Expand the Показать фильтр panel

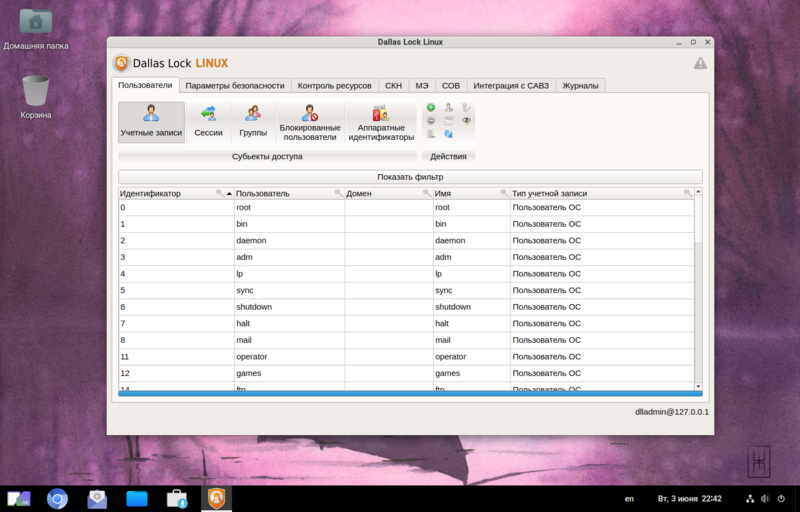[410, 177]
